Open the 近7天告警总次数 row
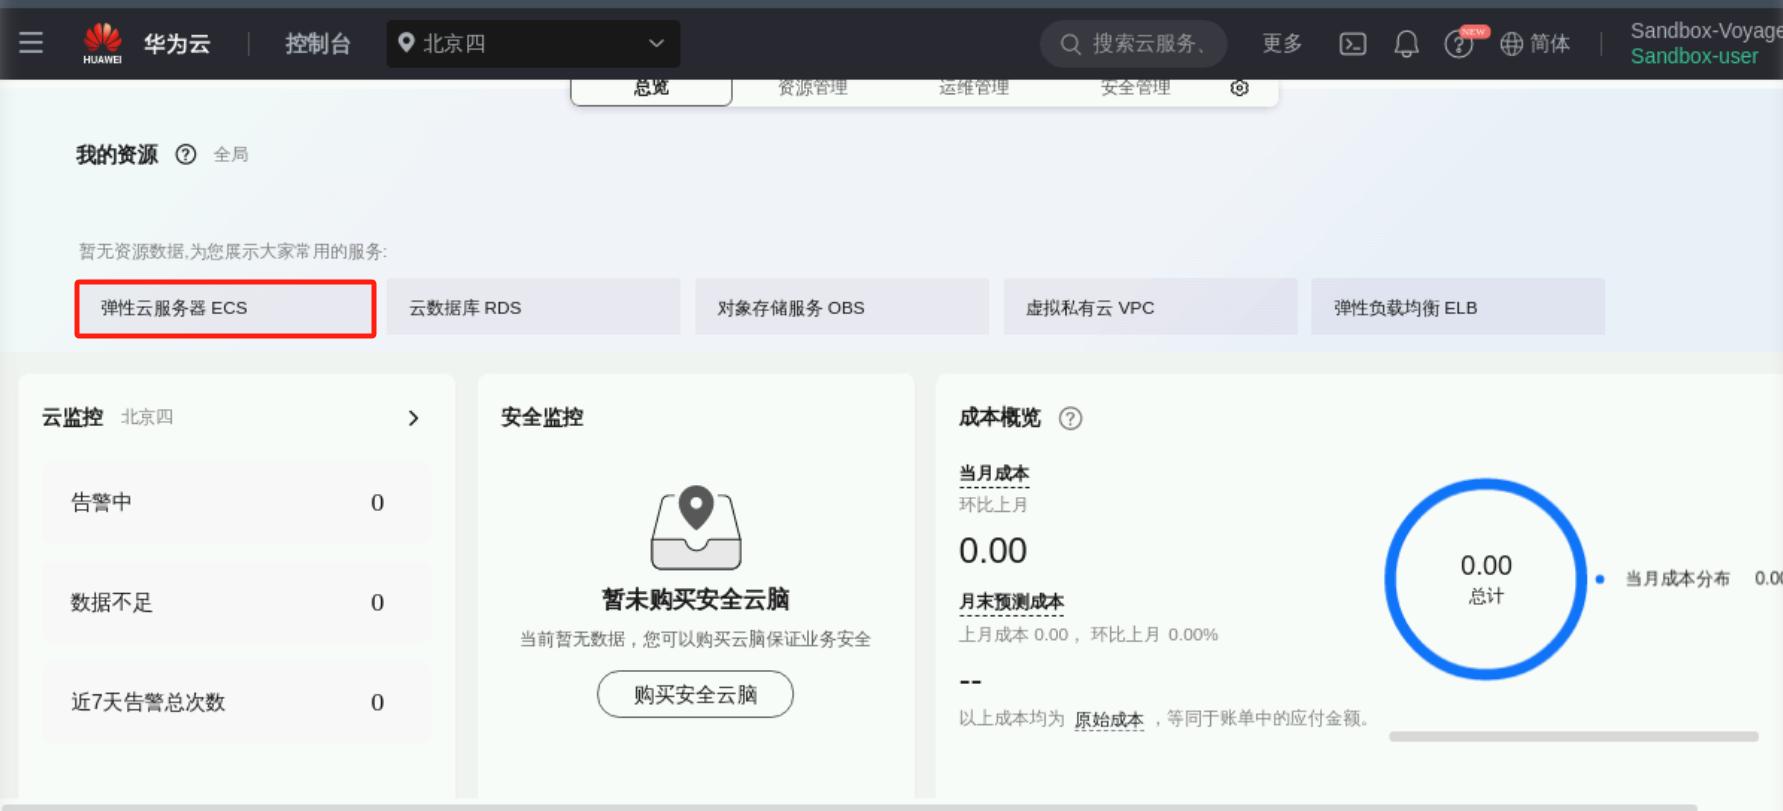The image size is (1783, 811). tap(237, 702)
